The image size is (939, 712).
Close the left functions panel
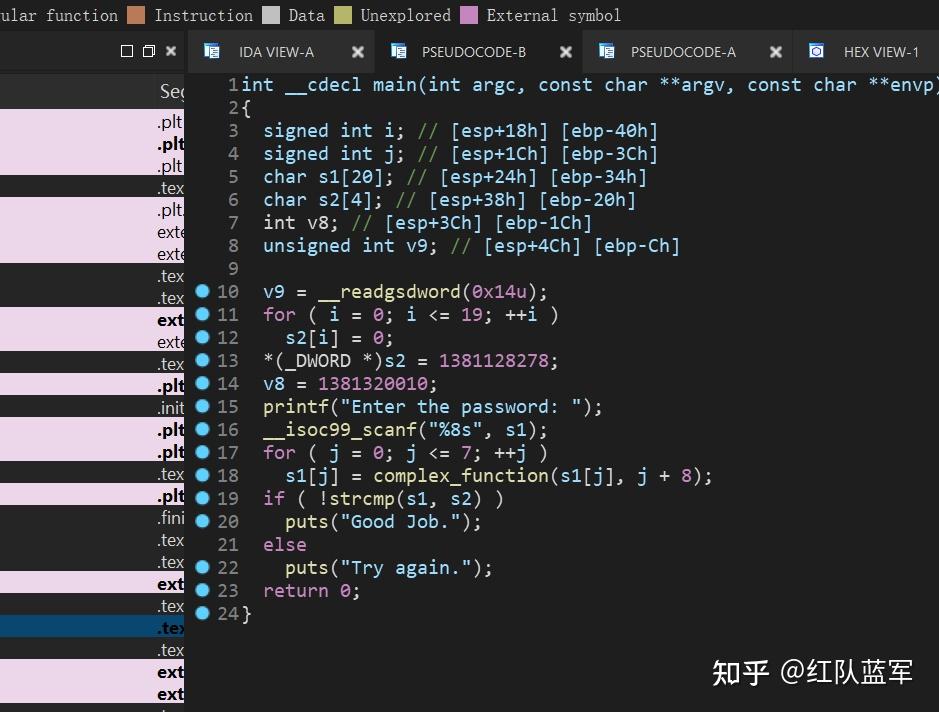[x=171, y=51]
